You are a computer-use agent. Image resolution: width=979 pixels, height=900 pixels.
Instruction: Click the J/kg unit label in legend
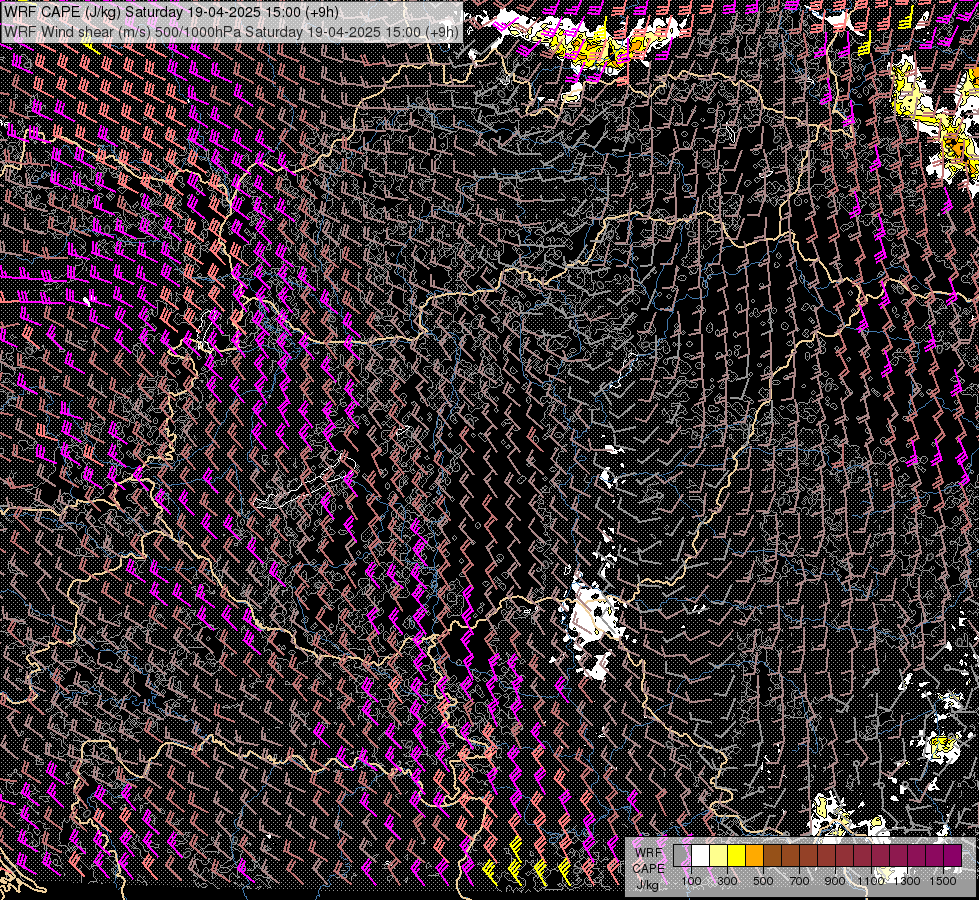(648, 885)
